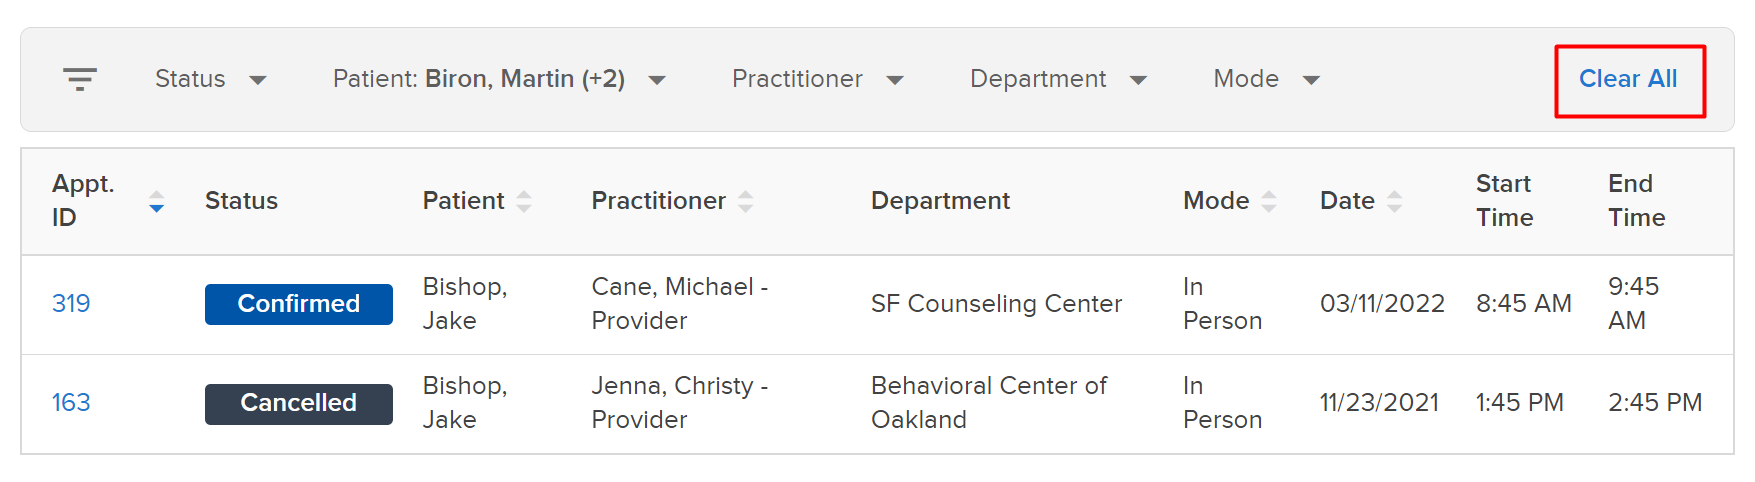Click the filter lines icon

pos(80,79)
